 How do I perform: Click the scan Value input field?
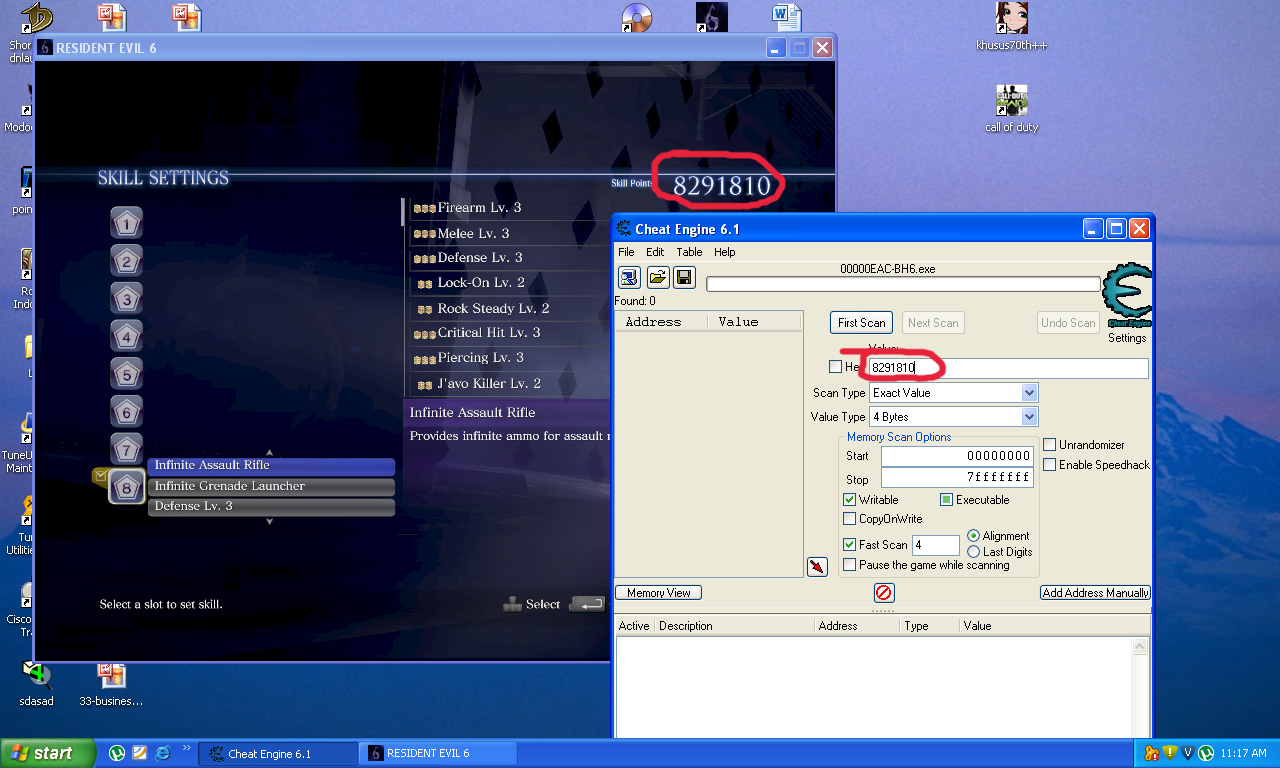pyautogui.click(x=1008, y=368)
